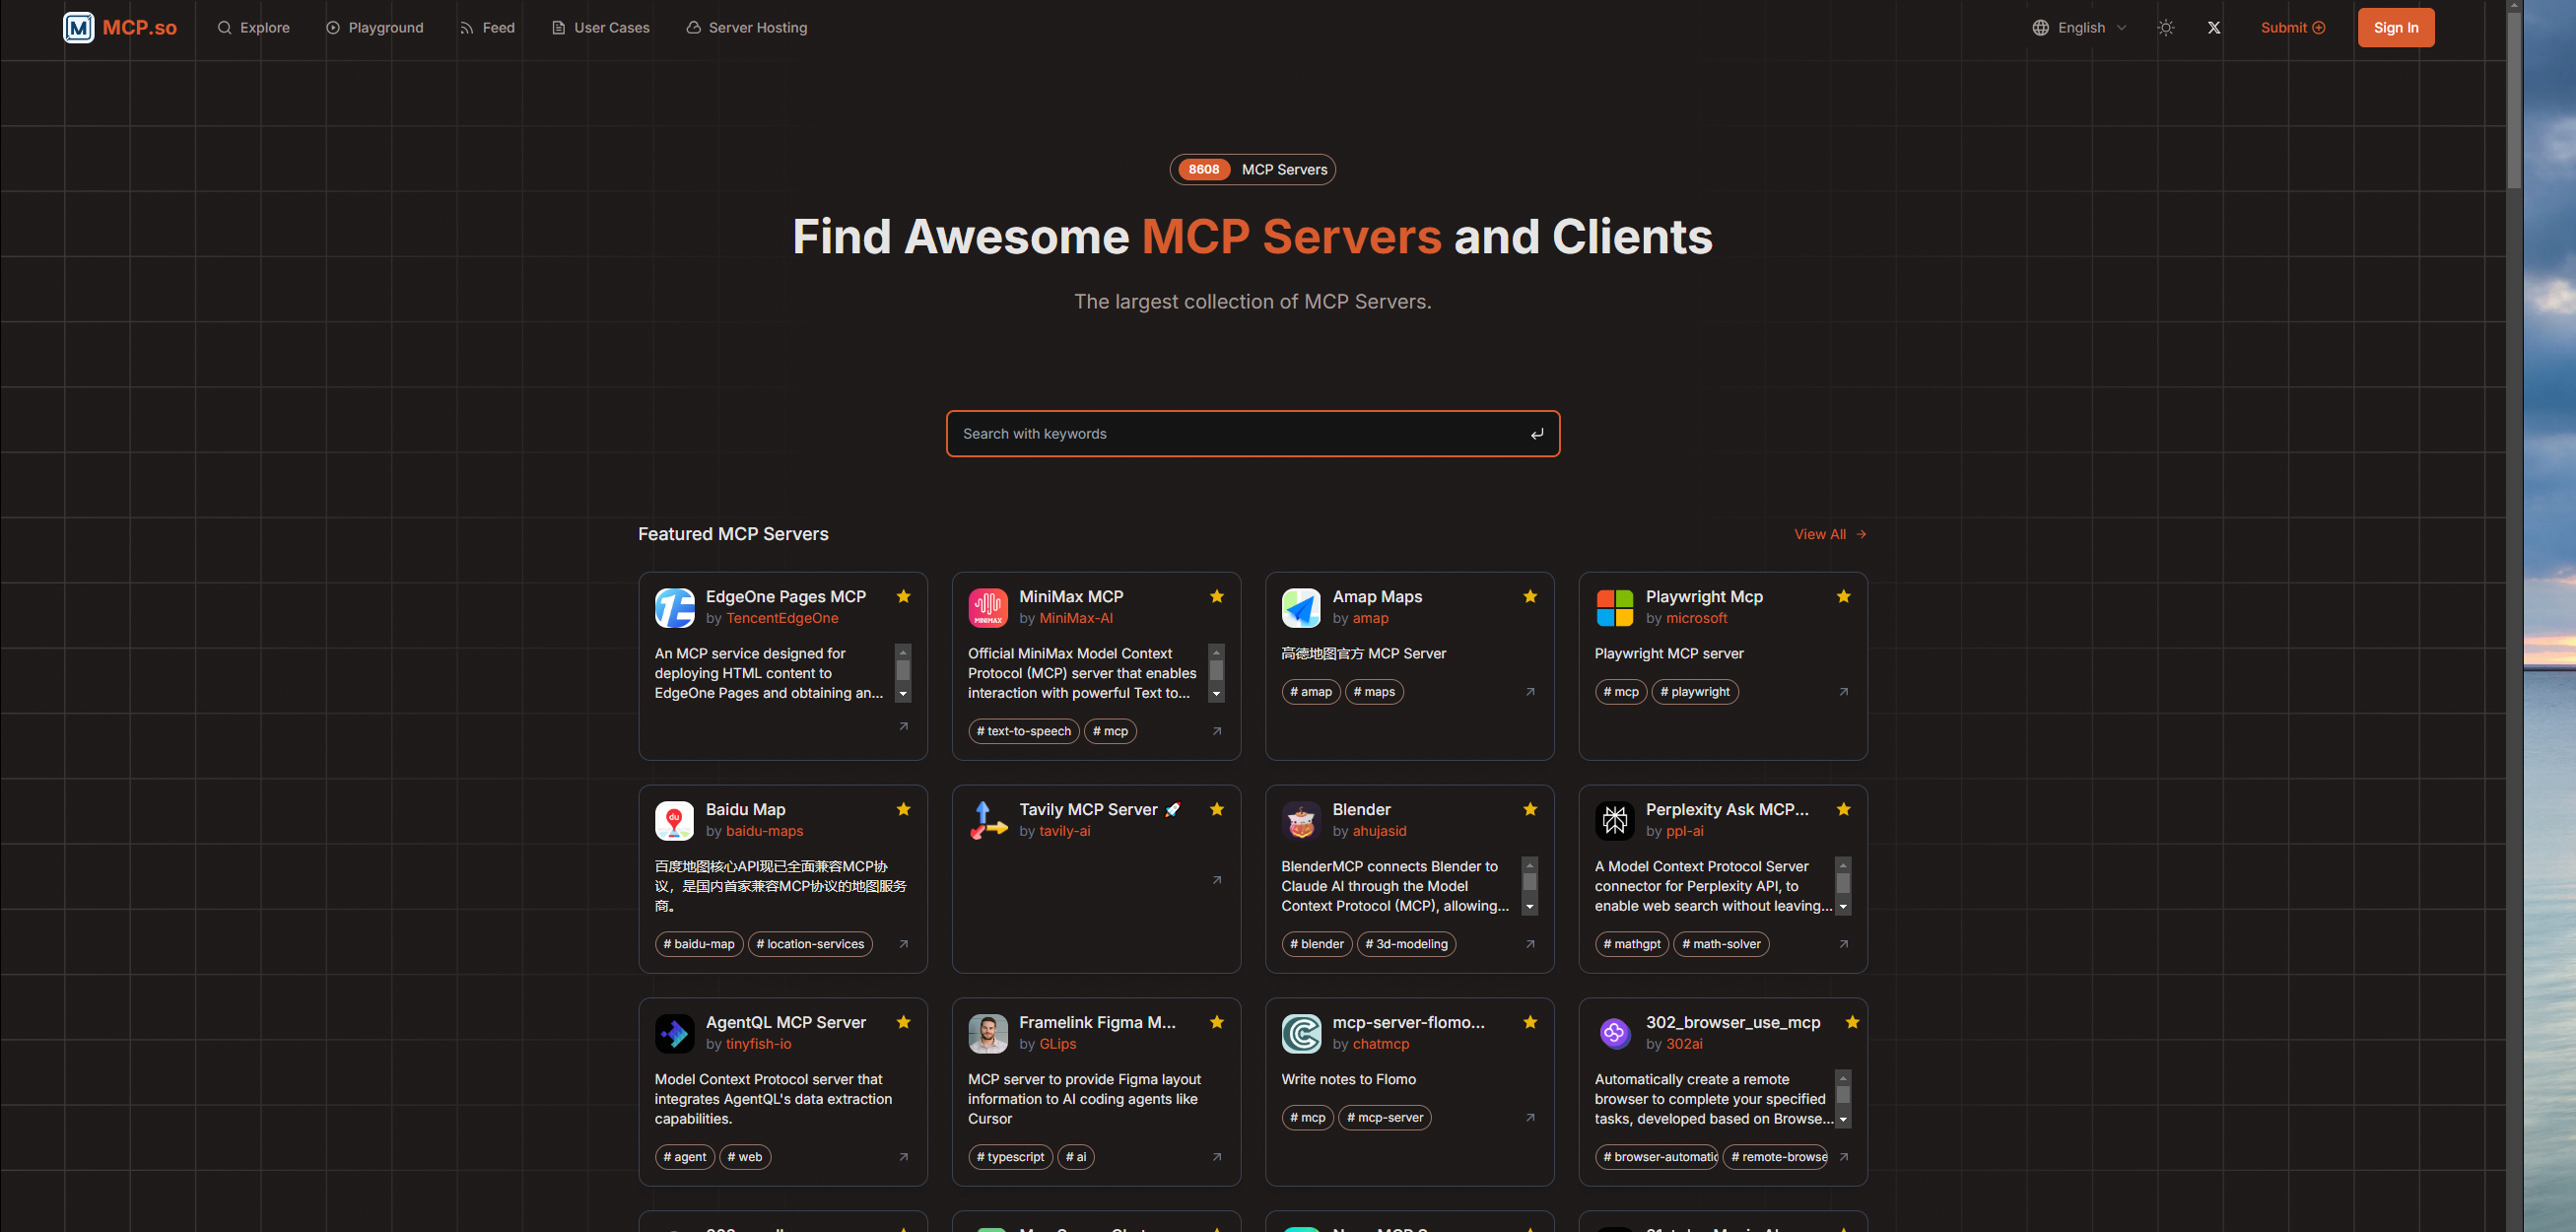The image size is (2576, 1232).
Task: Click the Baidu Map logo icon
Action: (674, 820)
